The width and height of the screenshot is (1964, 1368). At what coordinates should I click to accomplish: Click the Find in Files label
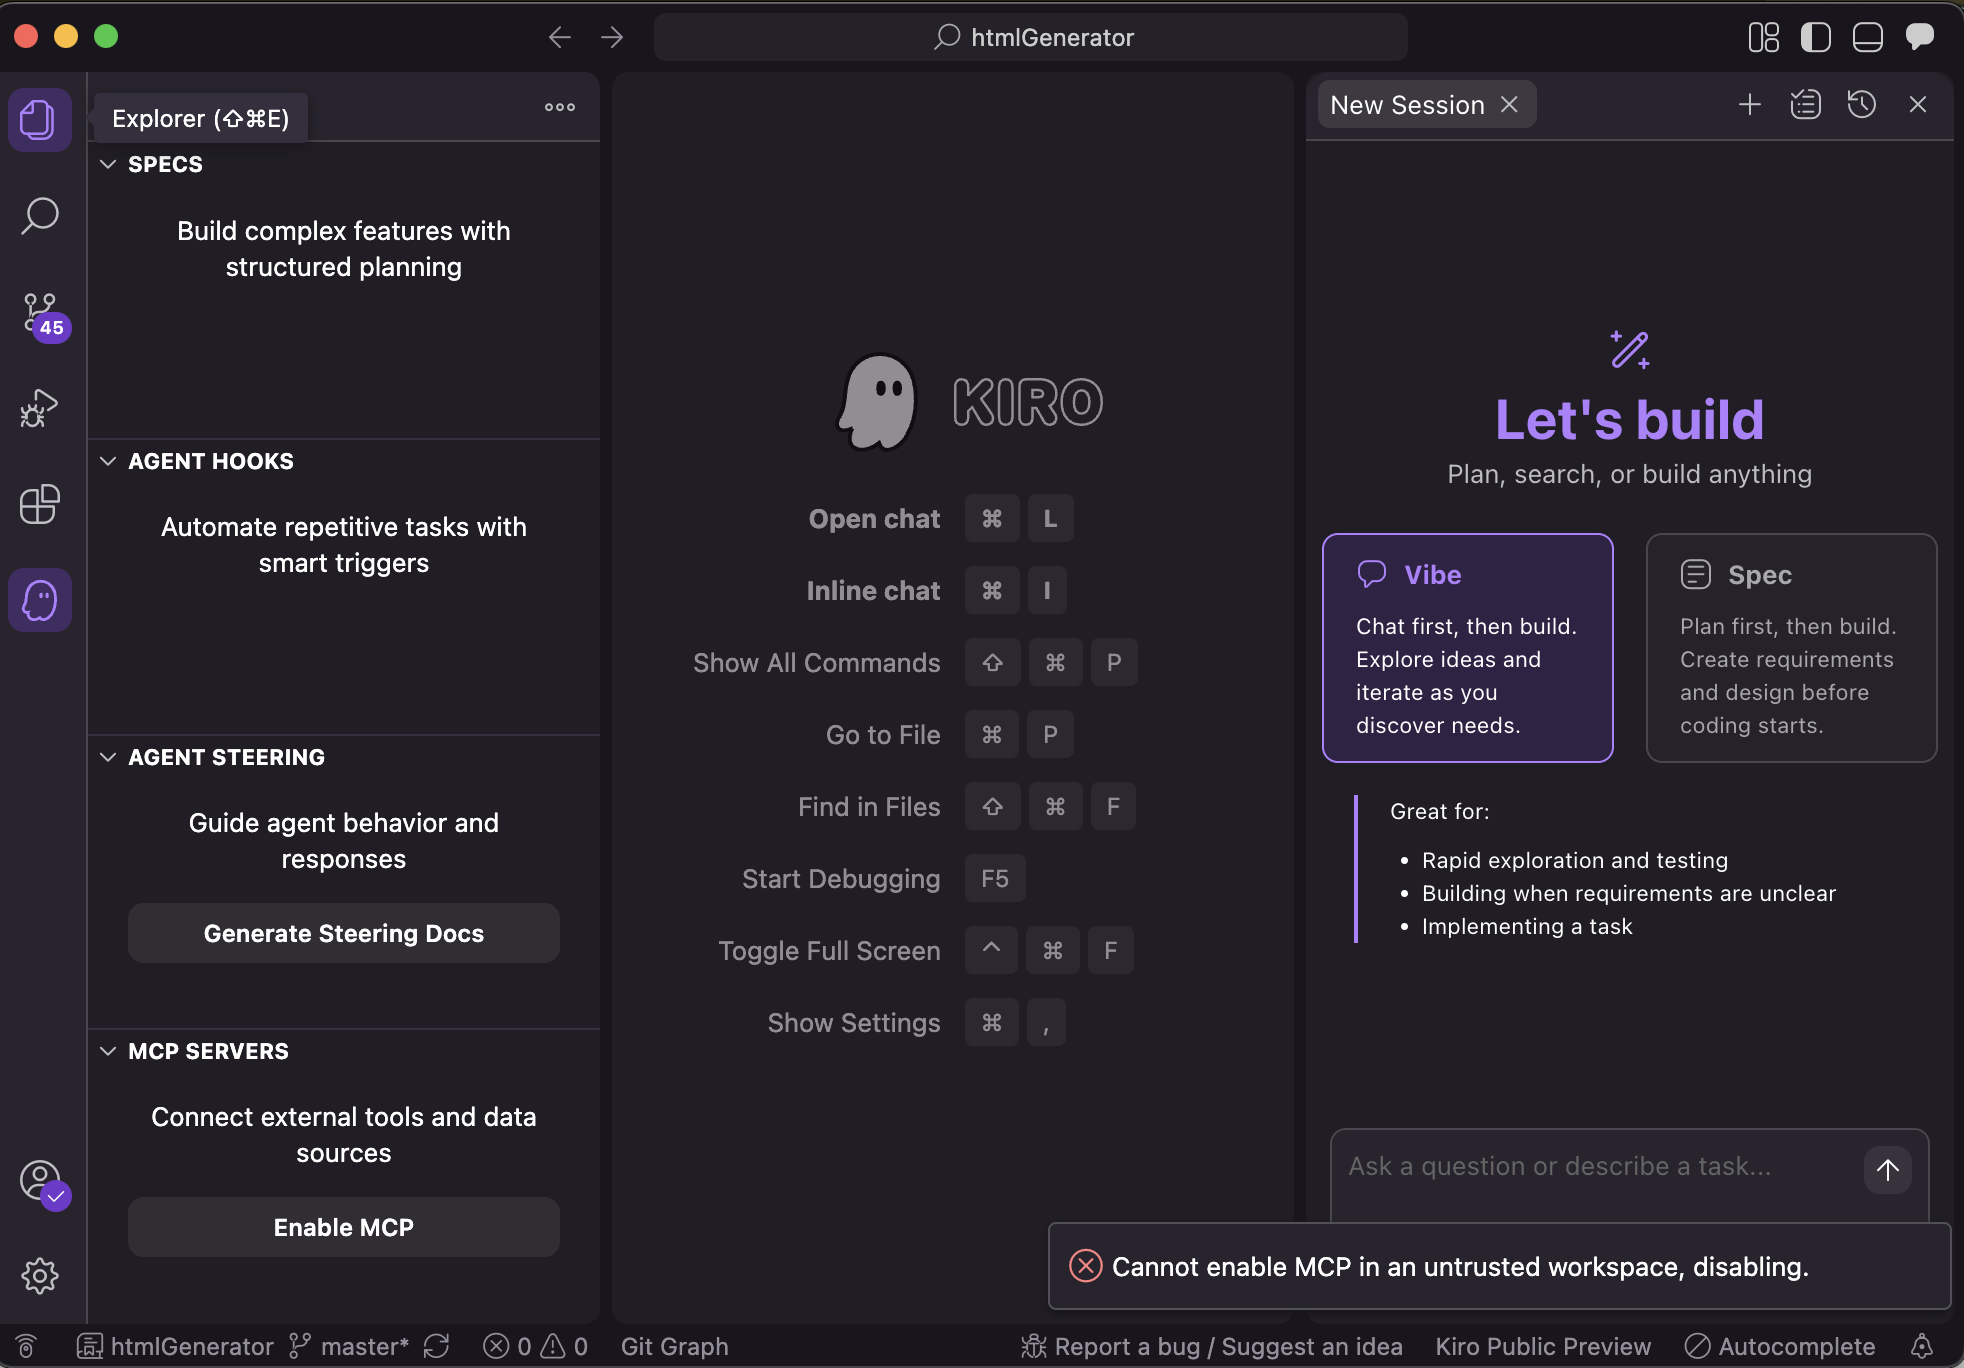pos(869,807)
